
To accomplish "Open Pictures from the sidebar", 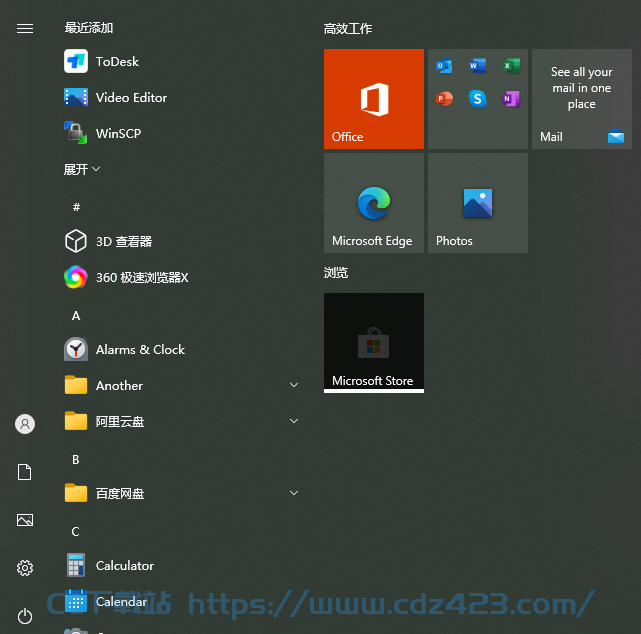I will [x=25, y=520].
